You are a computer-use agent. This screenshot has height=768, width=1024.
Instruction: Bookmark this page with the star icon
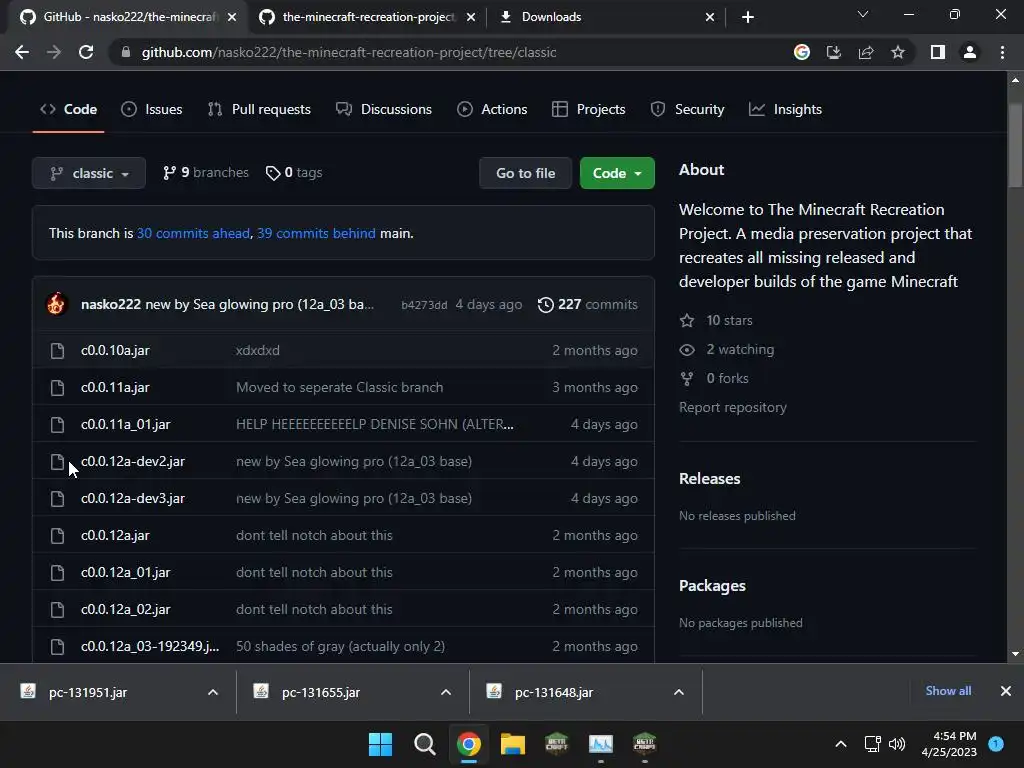tap(898, 52)
